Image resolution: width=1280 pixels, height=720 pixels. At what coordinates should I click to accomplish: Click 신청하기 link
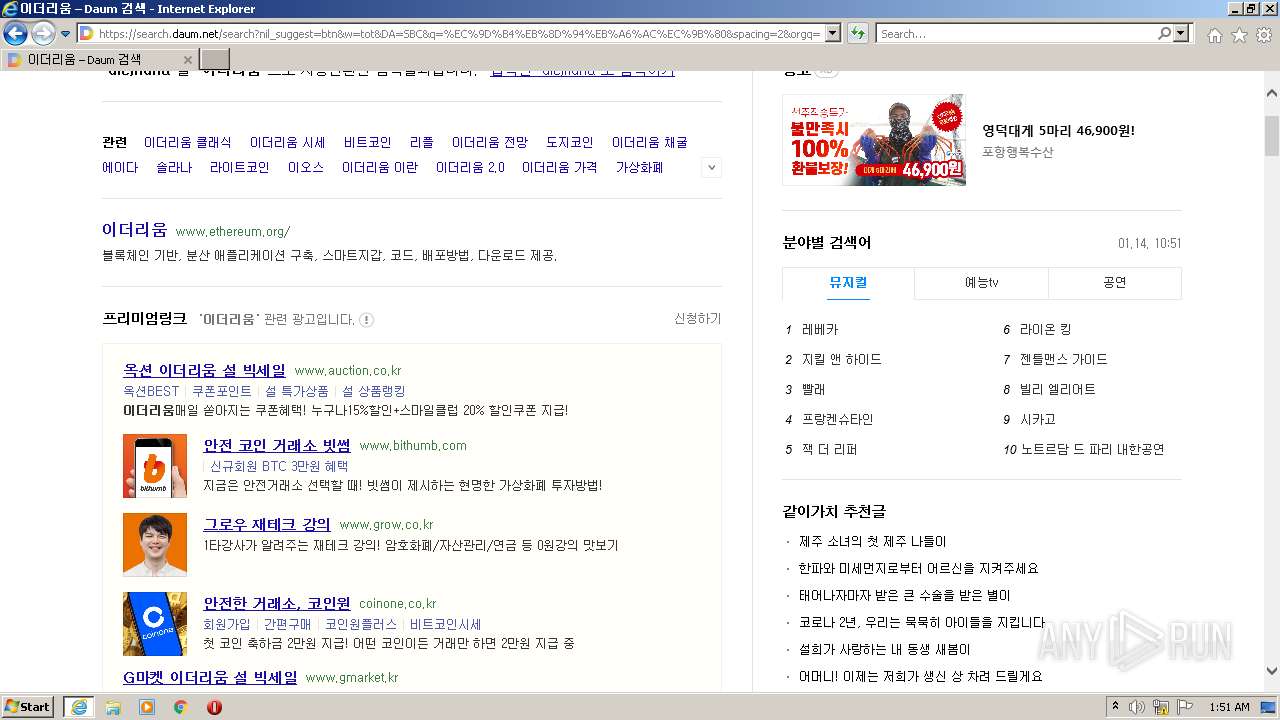click(697, 319)
